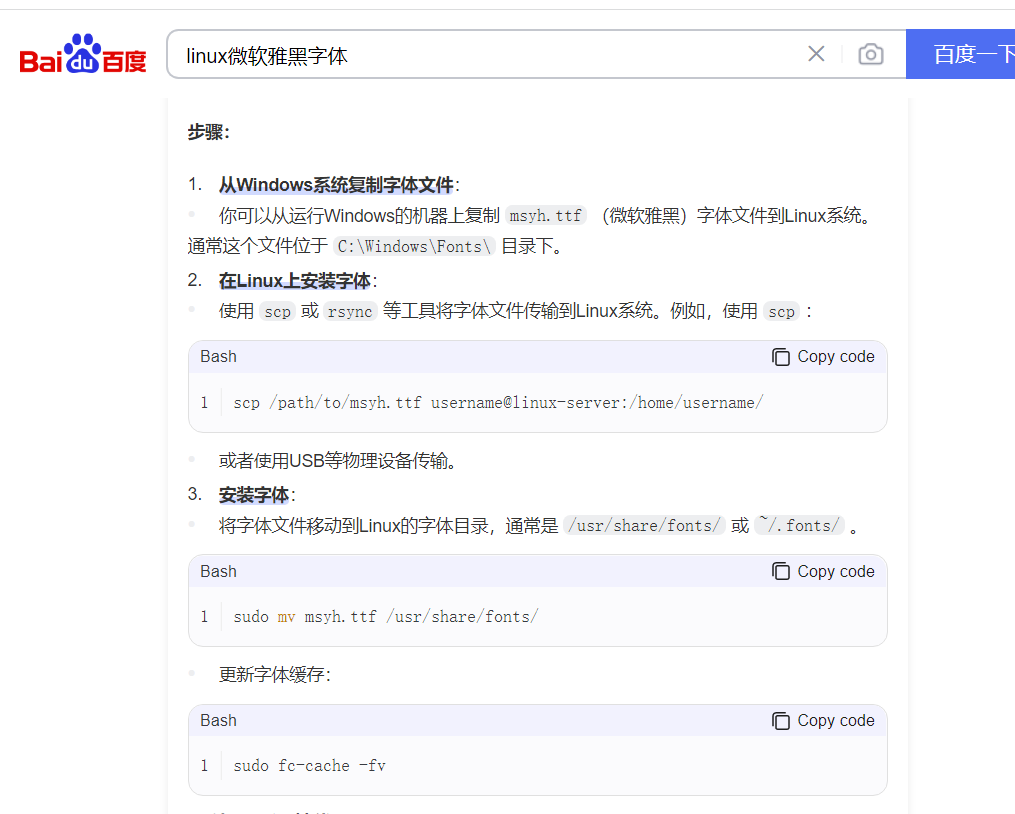Copy code of the sudo fc-cache block
Image resolution: width=1015 pixels, height=814 pixels.
pyautogui.click(x=823, y=721)
